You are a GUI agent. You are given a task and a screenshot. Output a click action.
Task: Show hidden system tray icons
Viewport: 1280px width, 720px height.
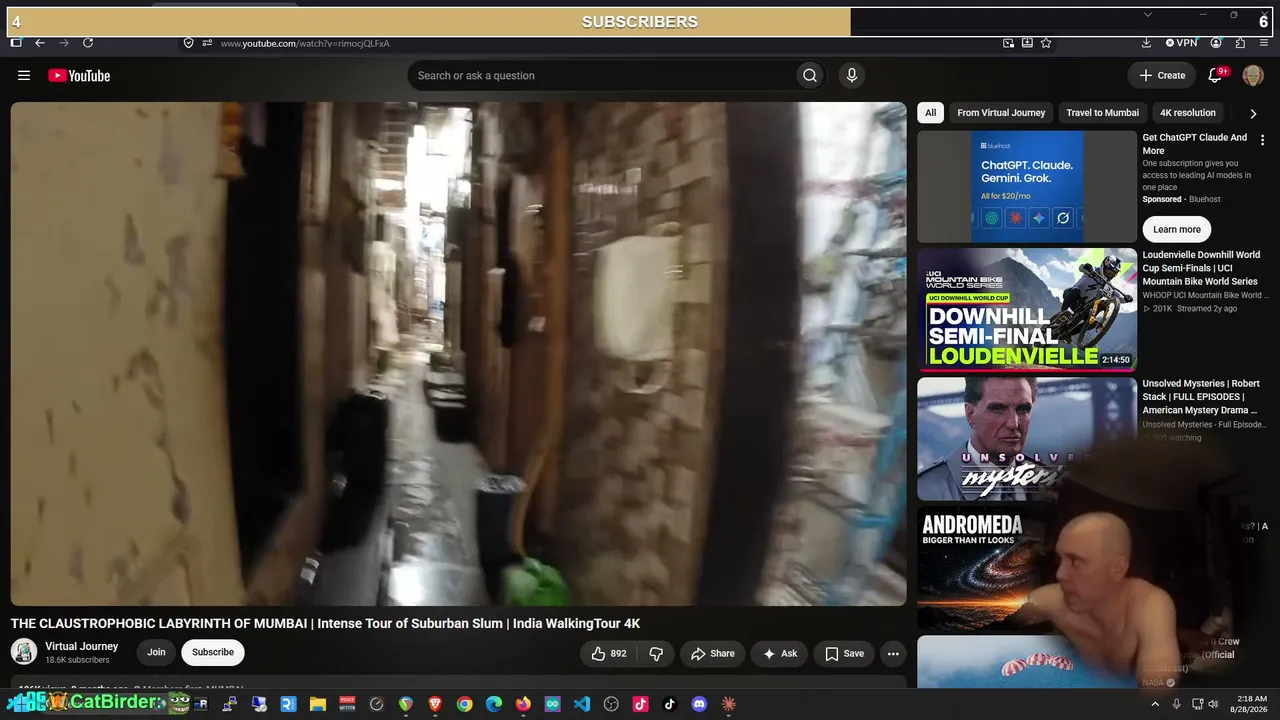[x=1155, y=704]
